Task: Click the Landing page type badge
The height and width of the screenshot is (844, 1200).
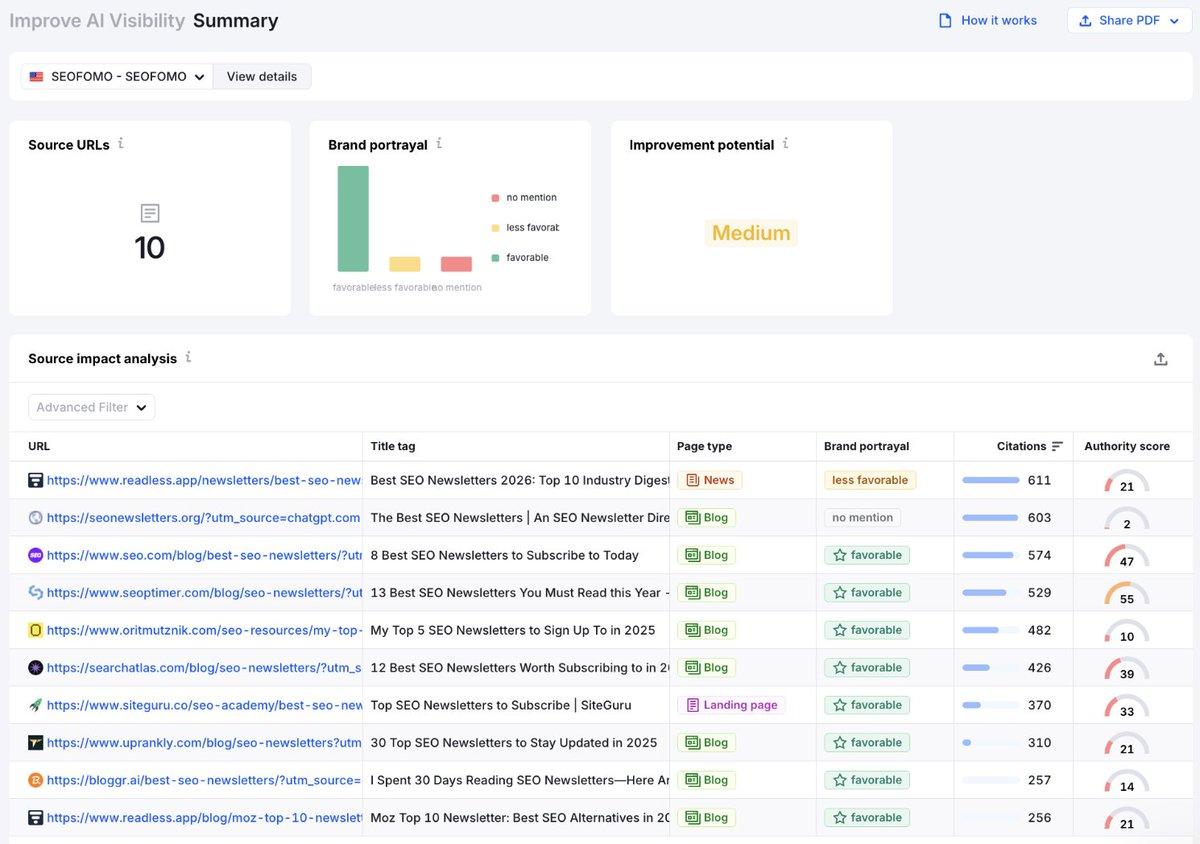Action: click(731, 705)
